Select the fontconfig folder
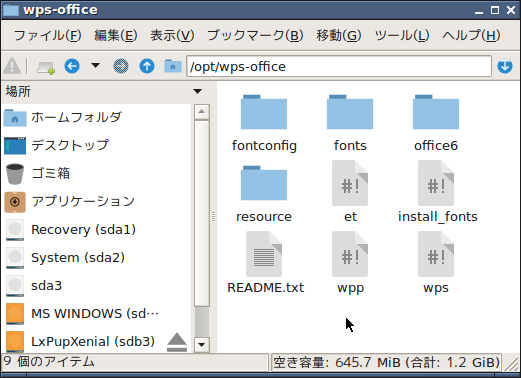The width and height of the screenshot is (521, 378). [x=264, y=123]
